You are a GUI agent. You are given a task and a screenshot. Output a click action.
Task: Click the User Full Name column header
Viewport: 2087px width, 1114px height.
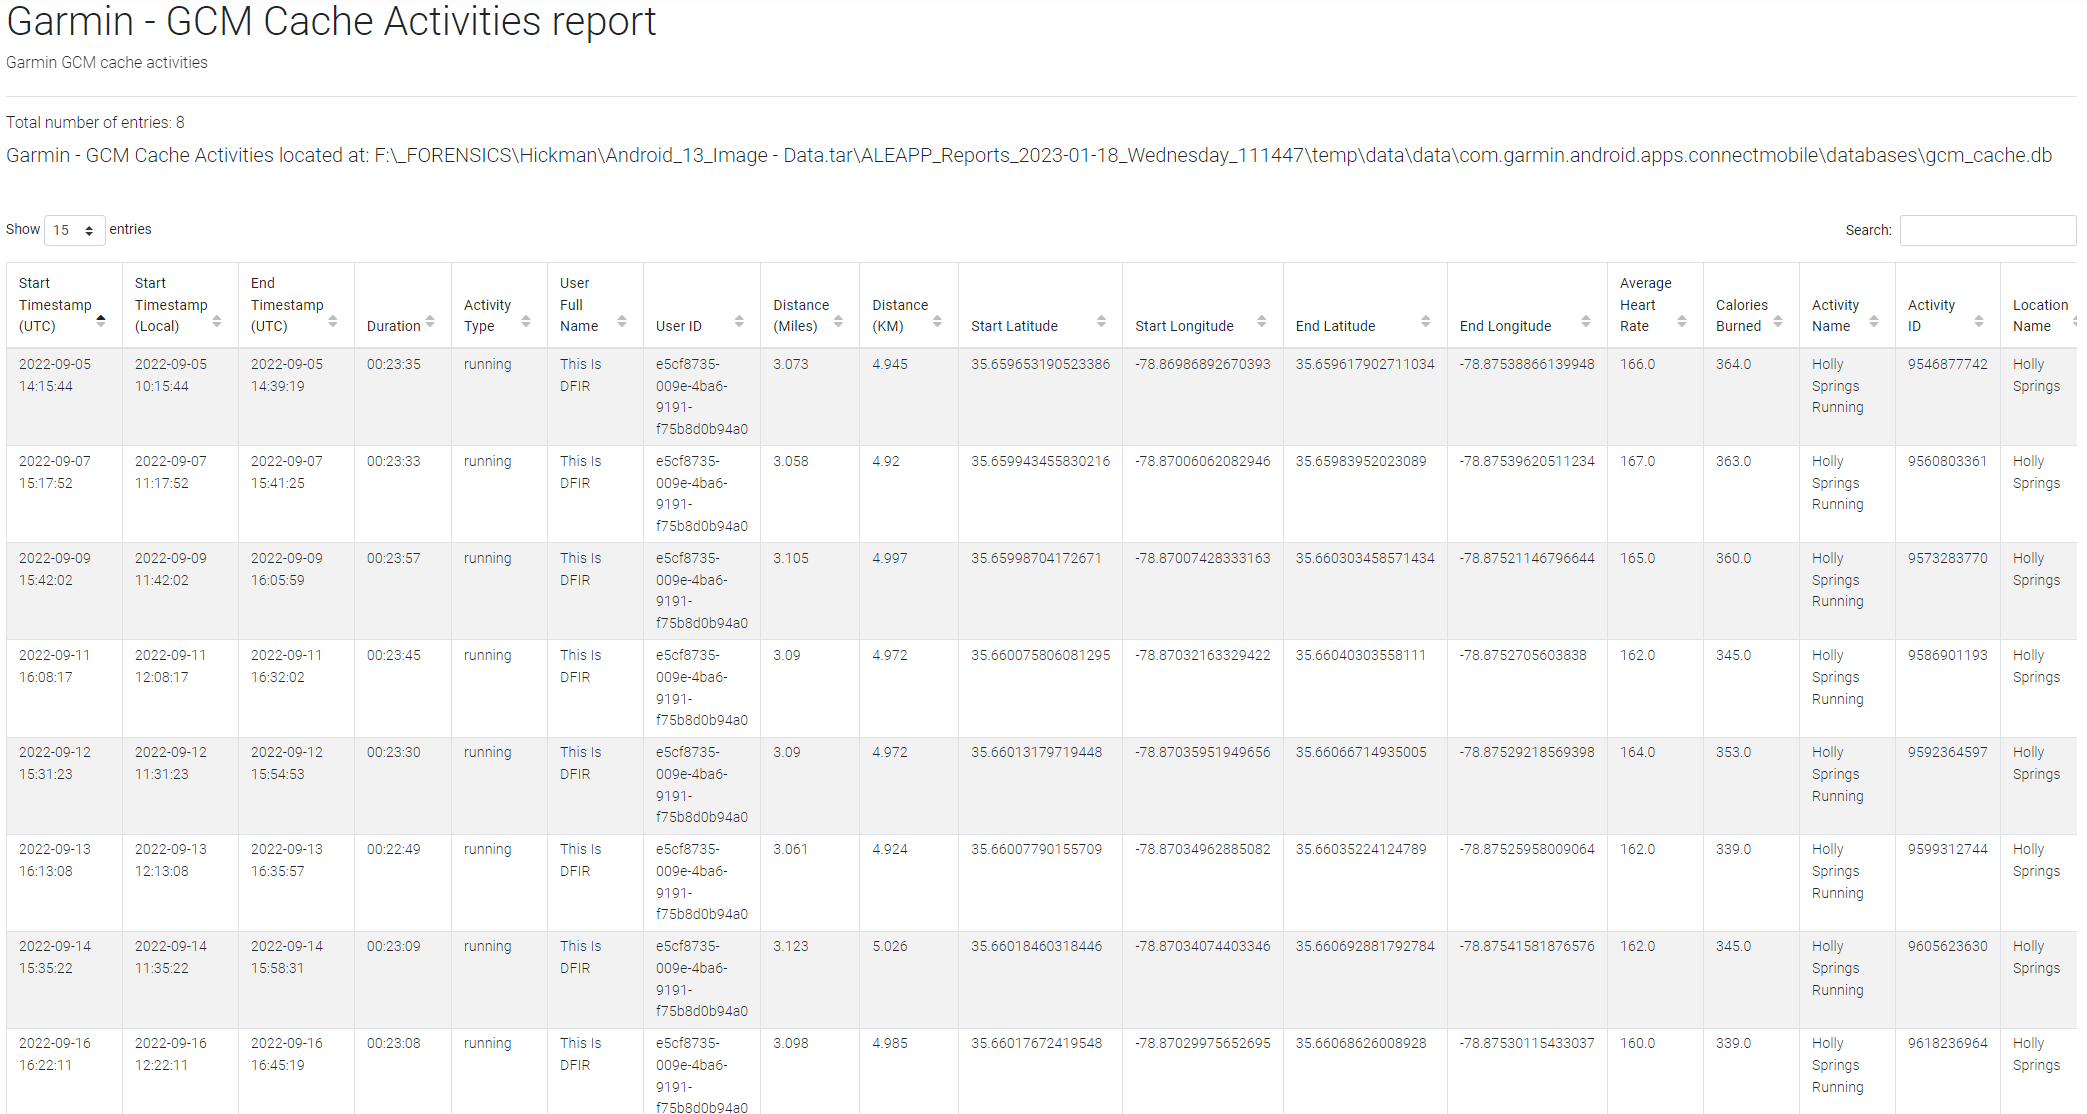tap(580, 305)
